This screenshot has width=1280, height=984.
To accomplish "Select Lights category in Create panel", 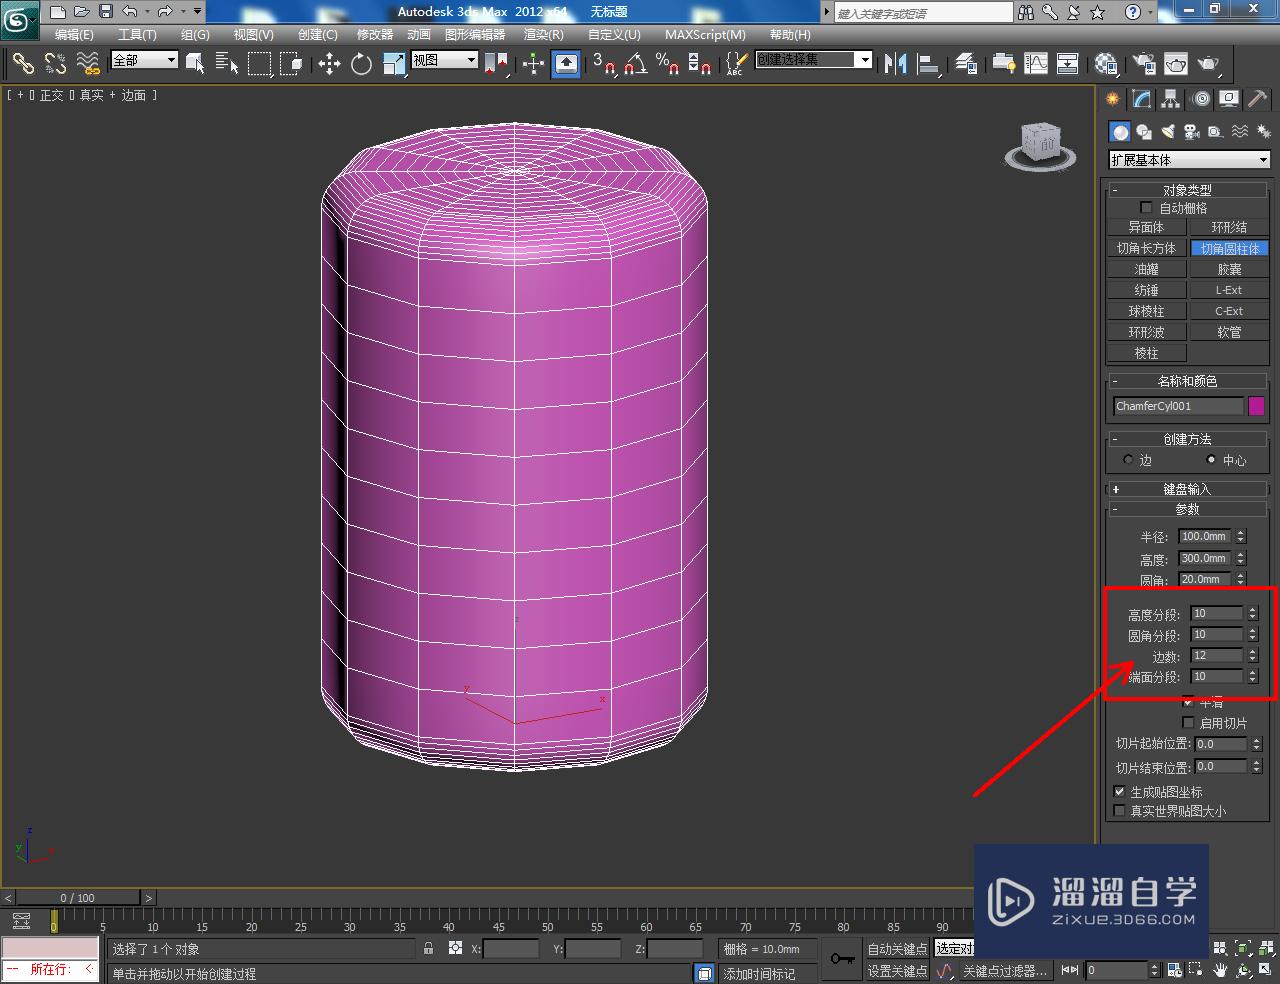I will (x=1168, y=132).
